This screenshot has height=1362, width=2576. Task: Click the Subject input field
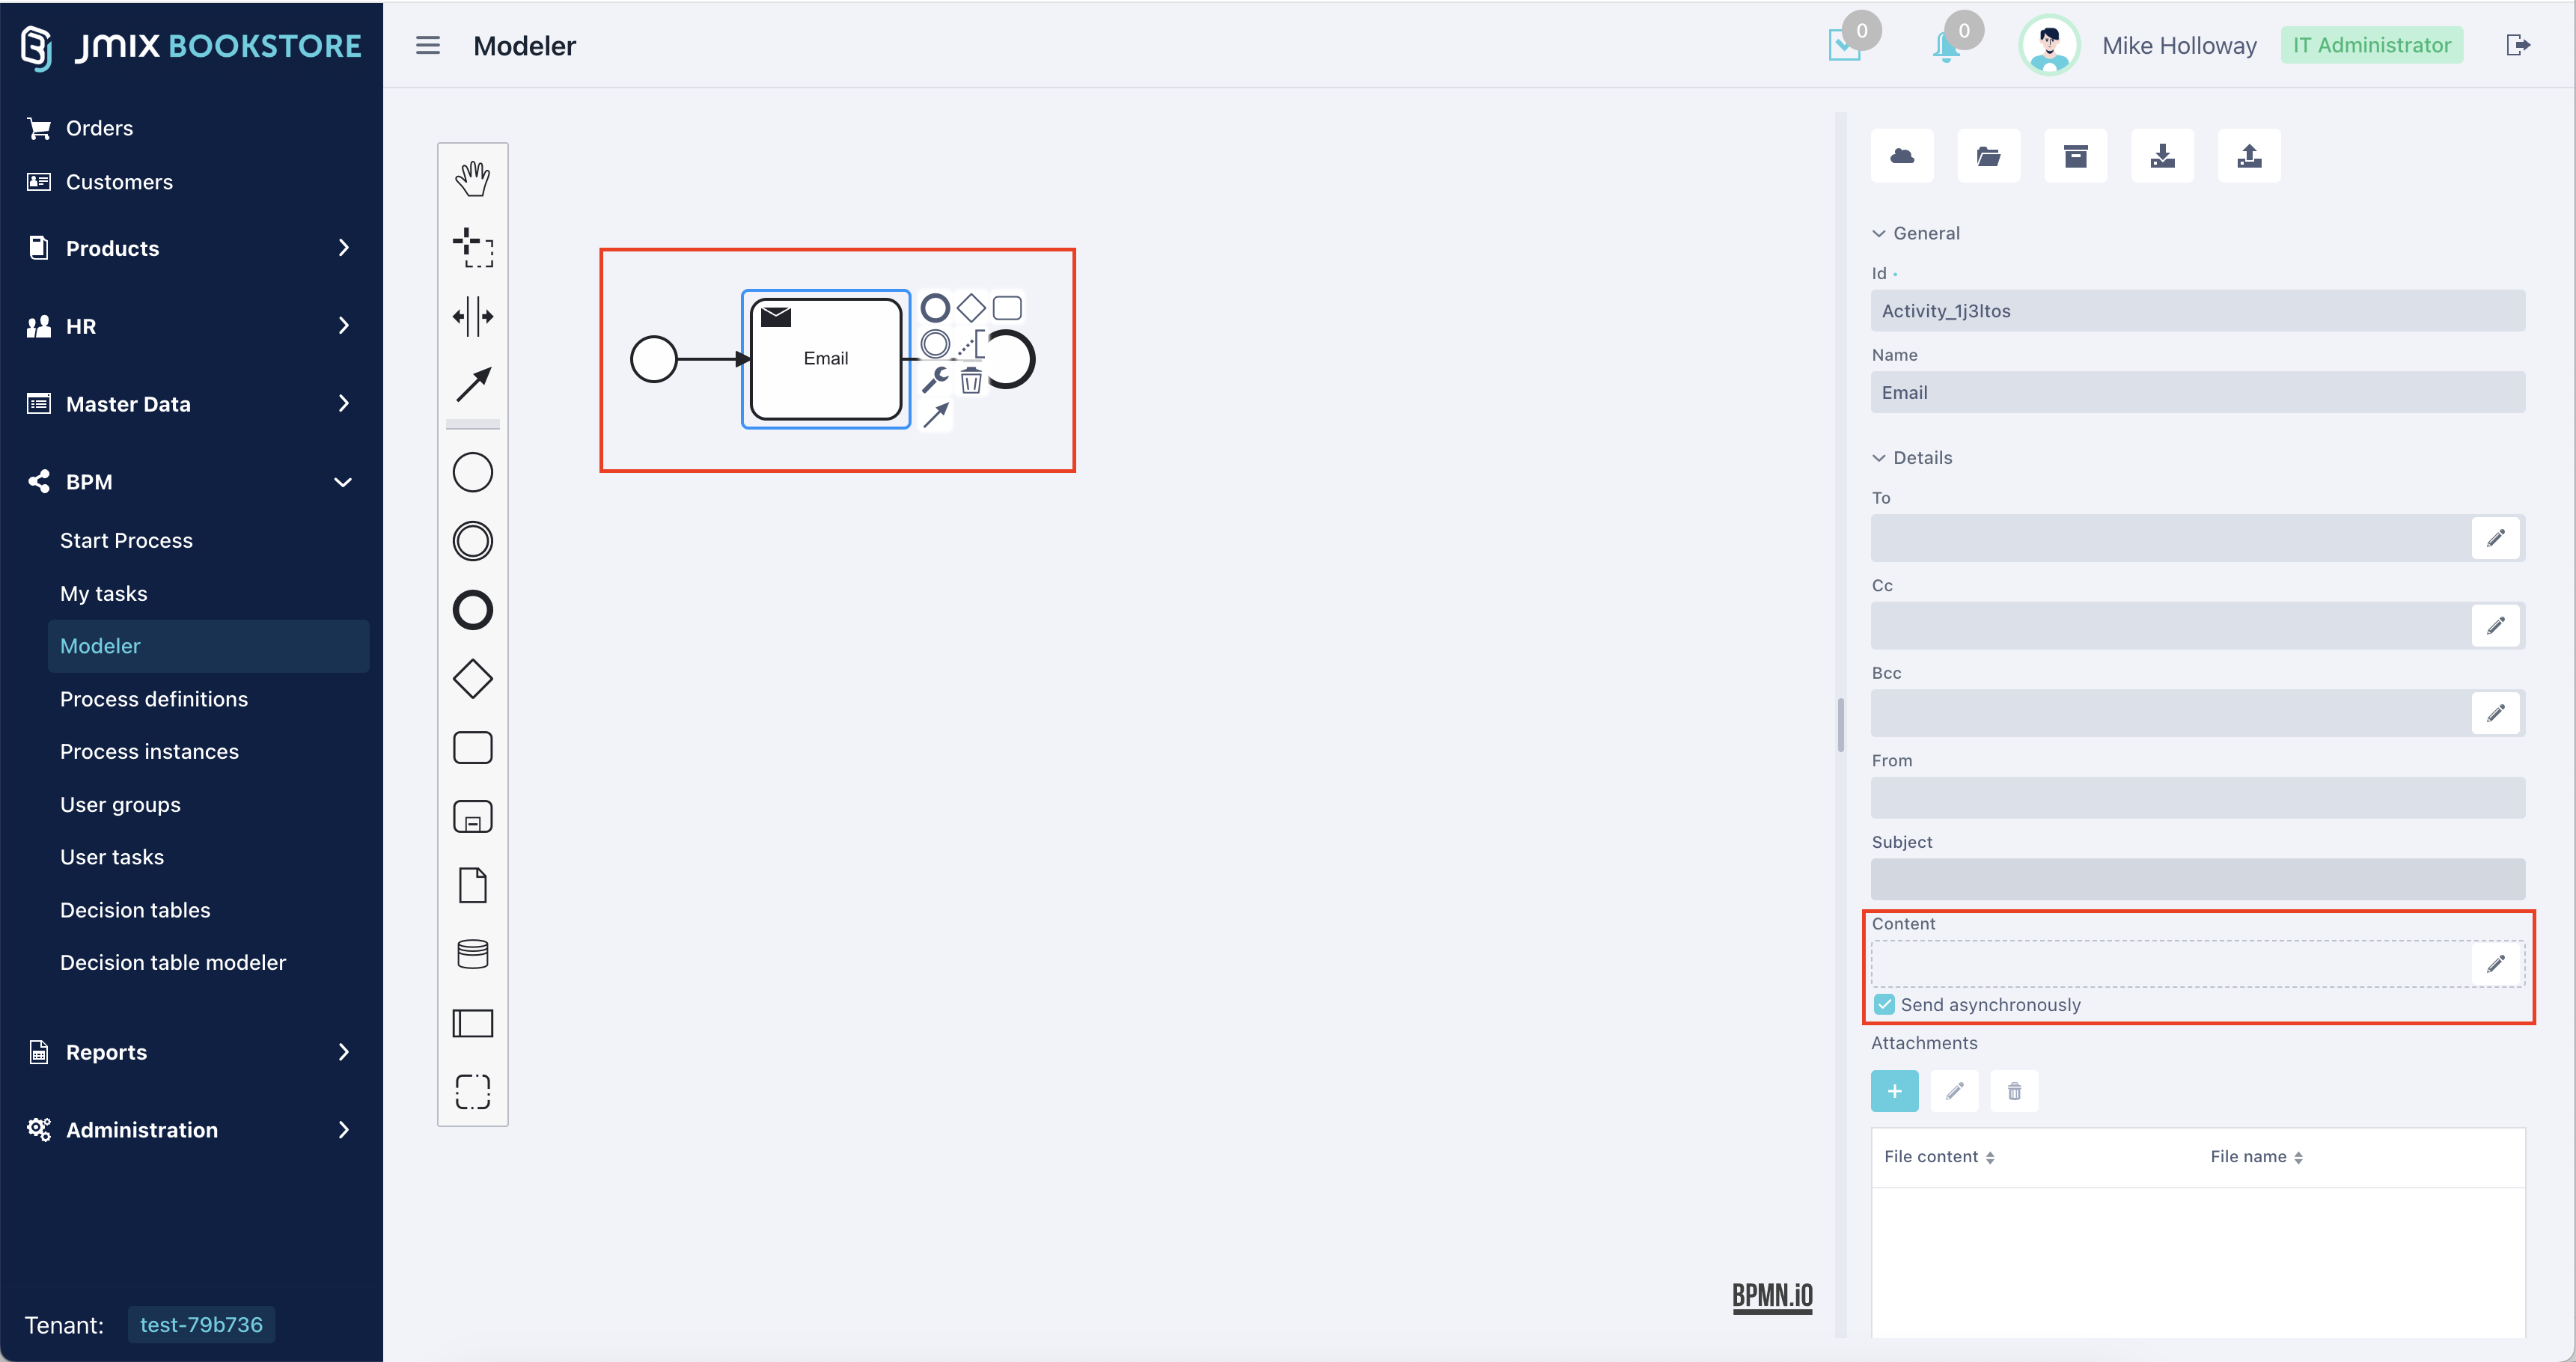(2197, 879)
